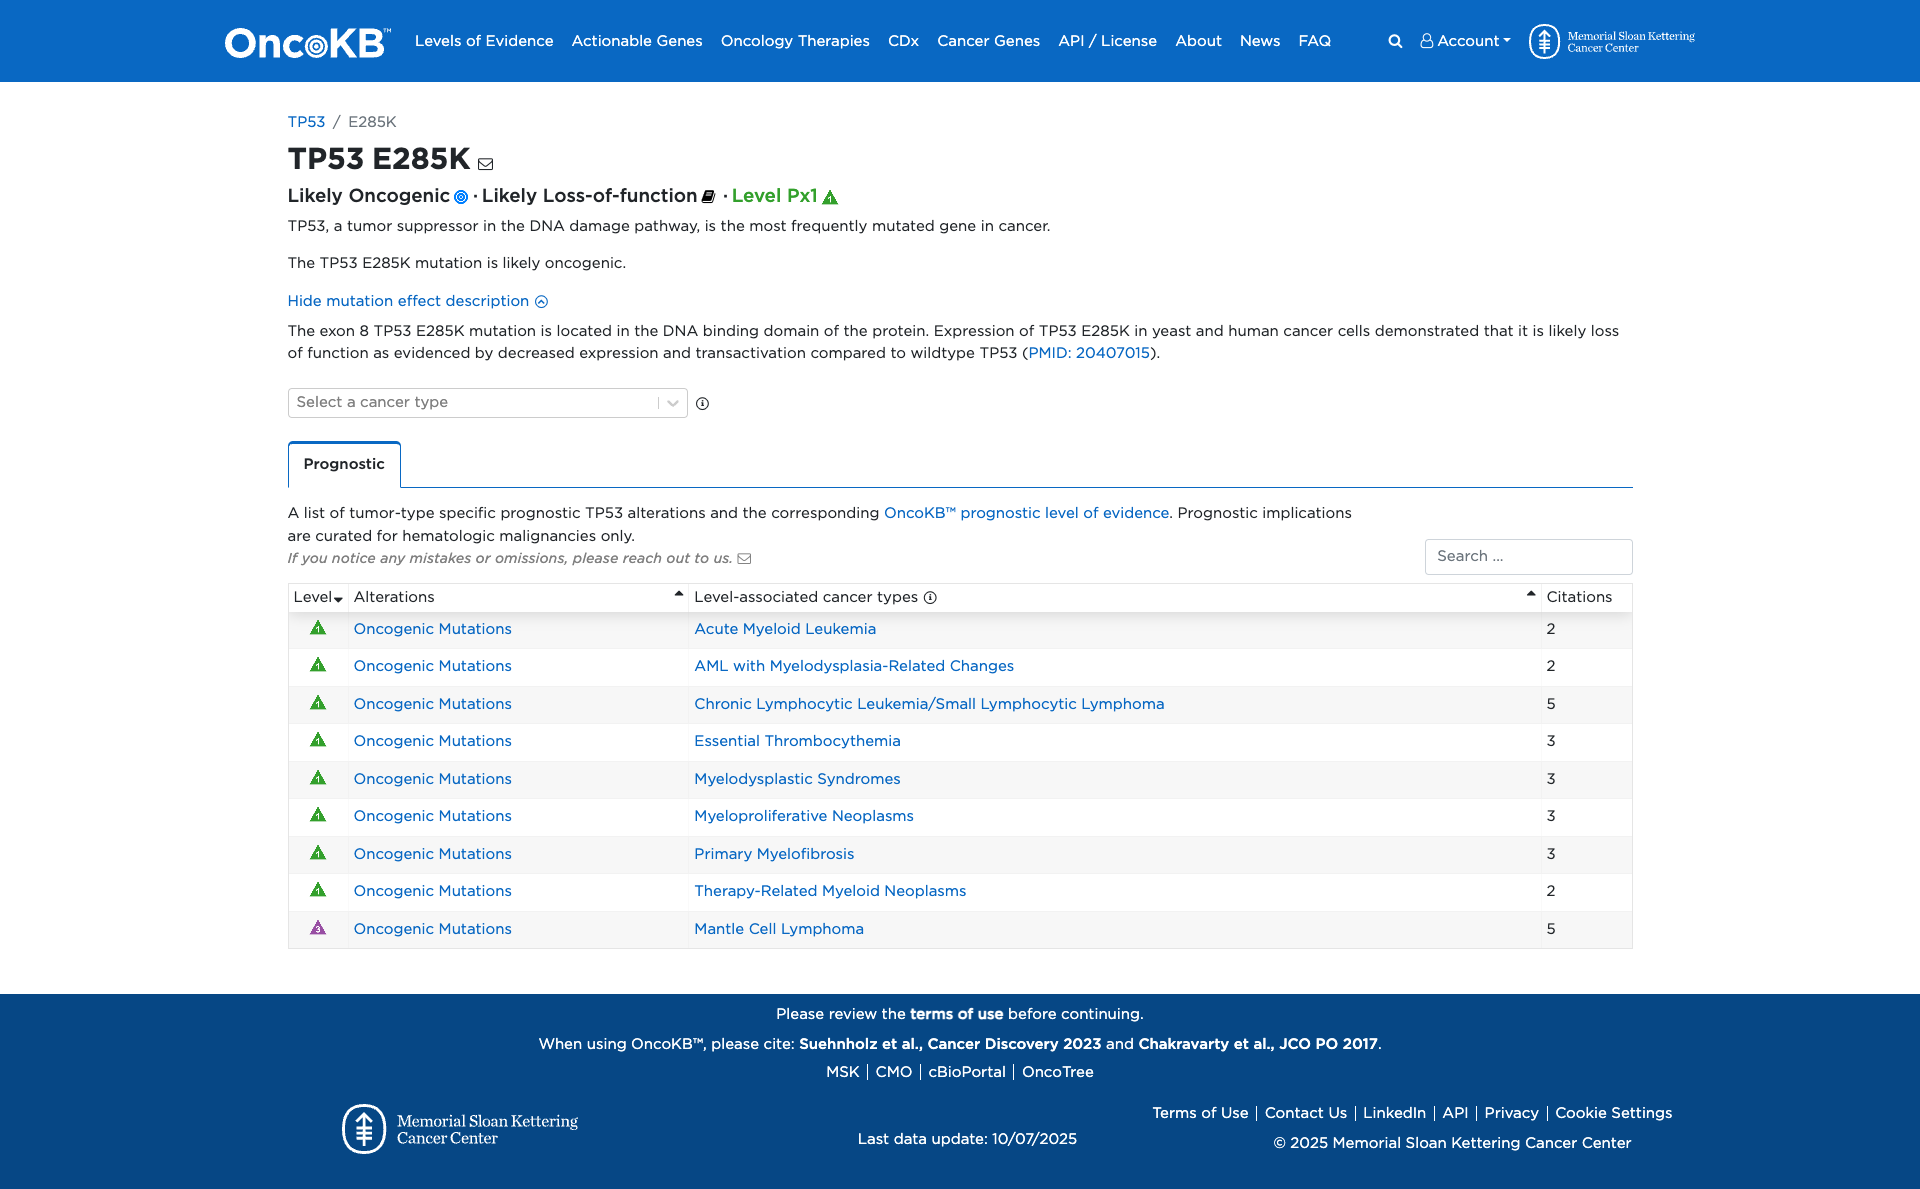Open PMID: 20407015 reference link
Image resolution: width=1920 pixels, height=1189 pixels.
coord(1089,352)
